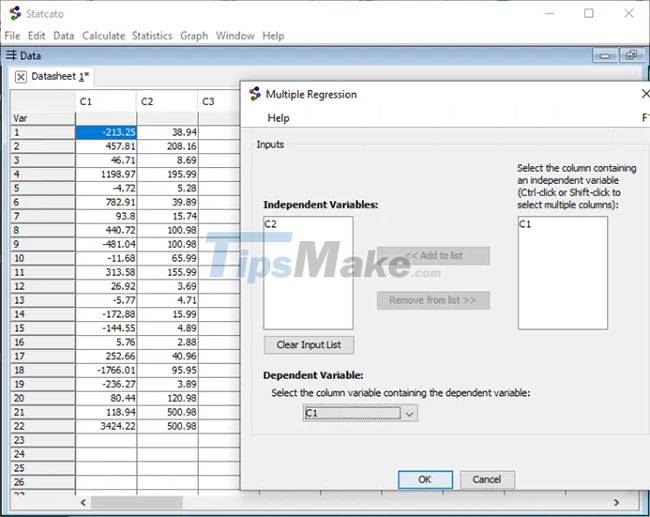This screenshot has height=517, width=650.
Task: Select cell with value 1198.97
Action: [106, 174]
